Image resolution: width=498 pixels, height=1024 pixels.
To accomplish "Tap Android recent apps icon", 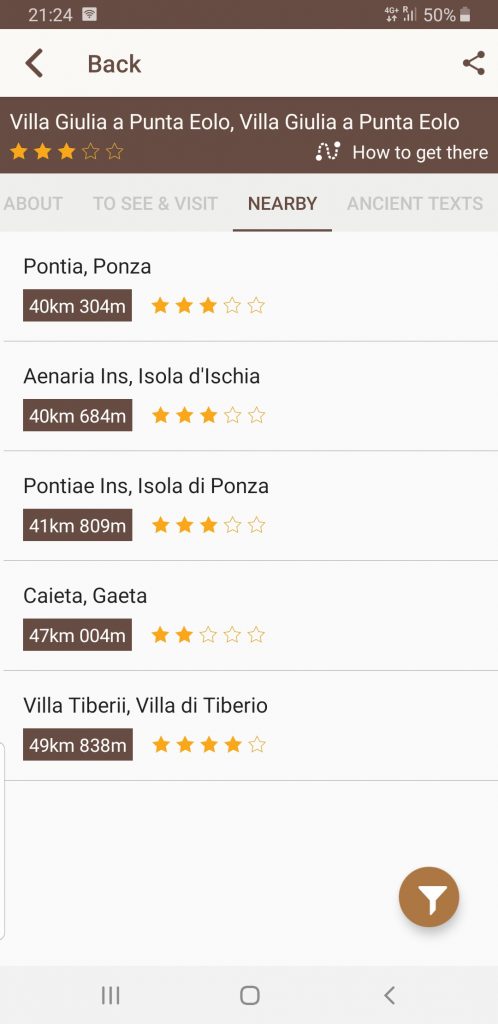I will [x=110, y=995].
